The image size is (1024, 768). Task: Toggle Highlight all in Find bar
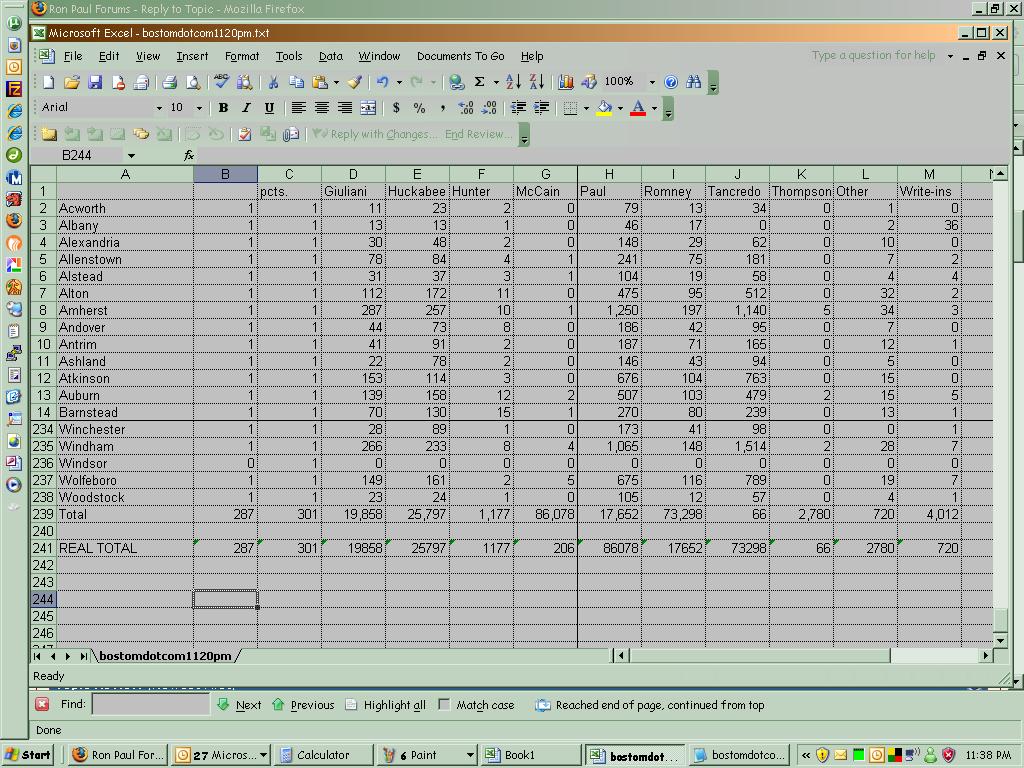(x=386, y=705)
